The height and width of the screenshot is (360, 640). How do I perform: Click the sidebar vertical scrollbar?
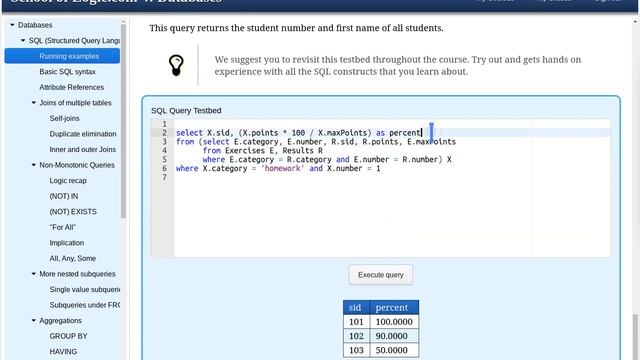coord(123,120)
